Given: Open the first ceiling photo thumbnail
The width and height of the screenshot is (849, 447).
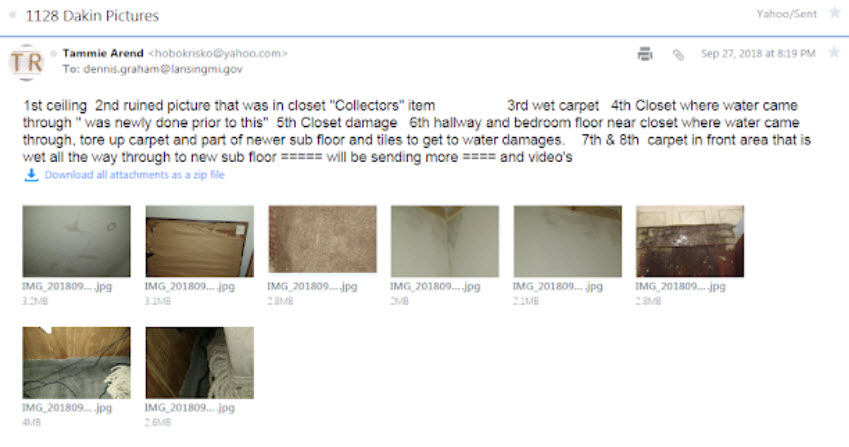Looking at the screenshot, I should 76,241.
